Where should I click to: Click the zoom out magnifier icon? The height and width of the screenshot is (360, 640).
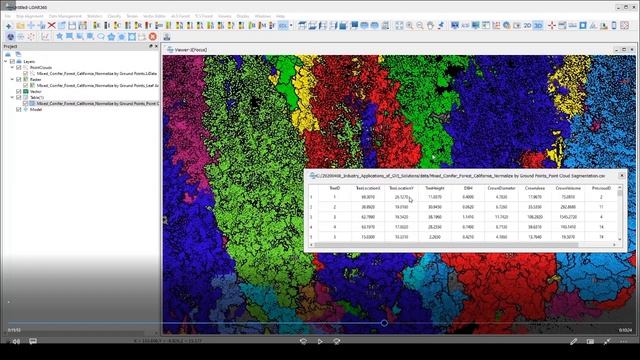(420, 26)
